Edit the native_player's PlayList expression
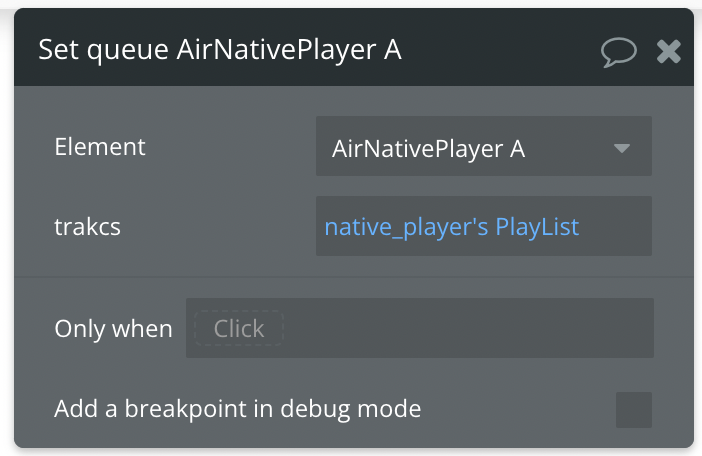This screenshot has width=702, height=456. click(452, 226)
